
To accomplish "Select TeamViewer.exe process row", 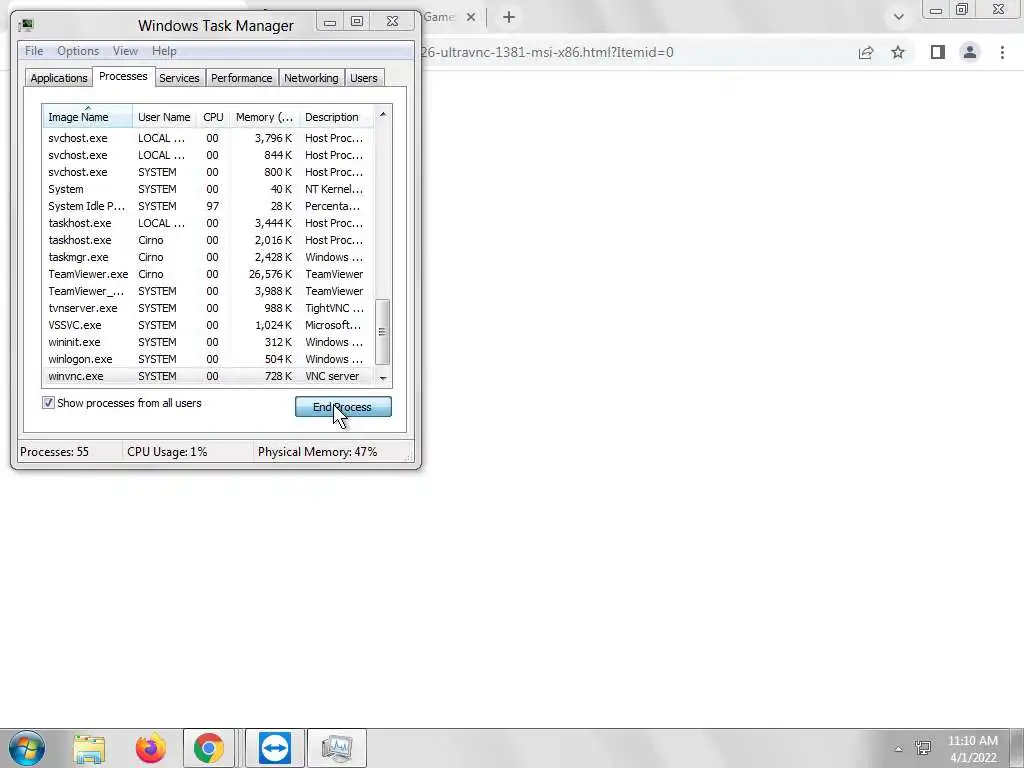I will point(208,274).
